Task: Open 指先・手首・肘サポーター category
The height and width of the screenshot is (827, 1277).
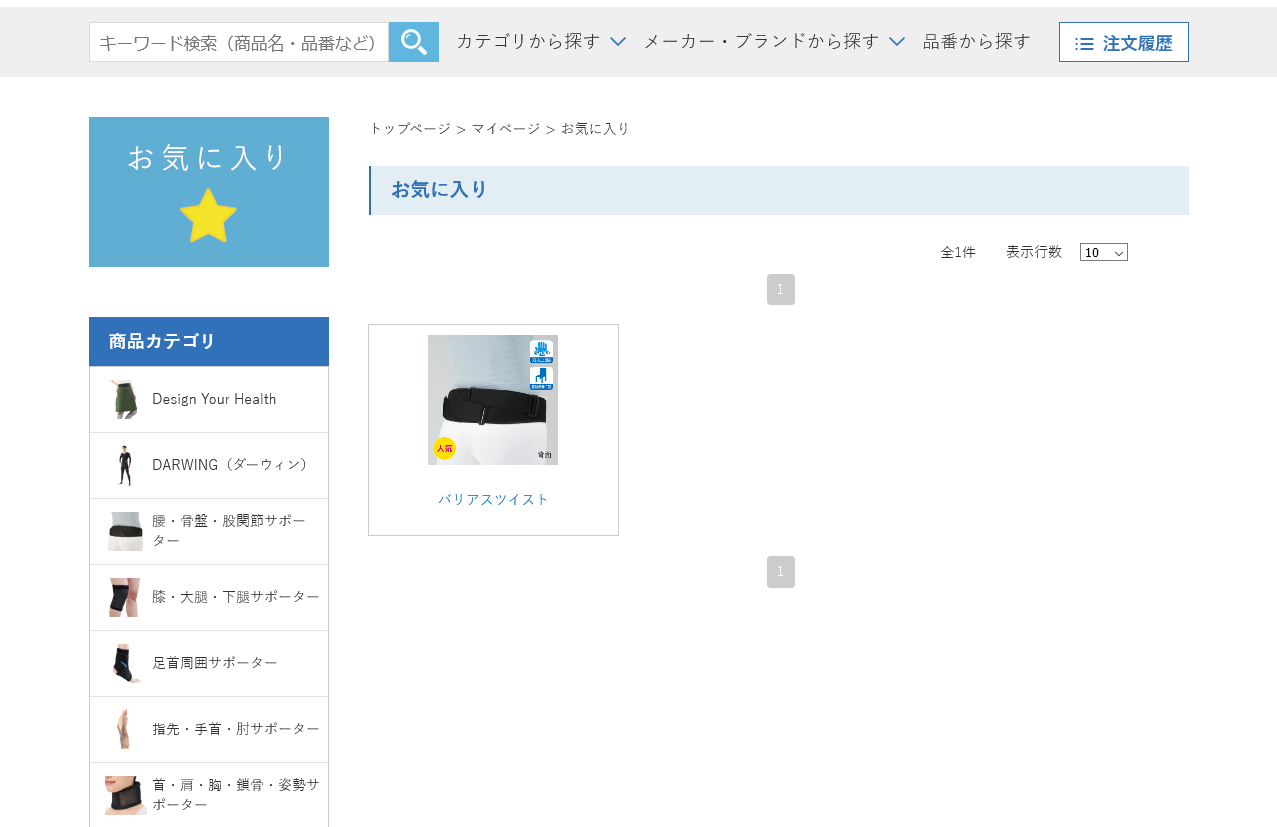Action: pos(209,729)
